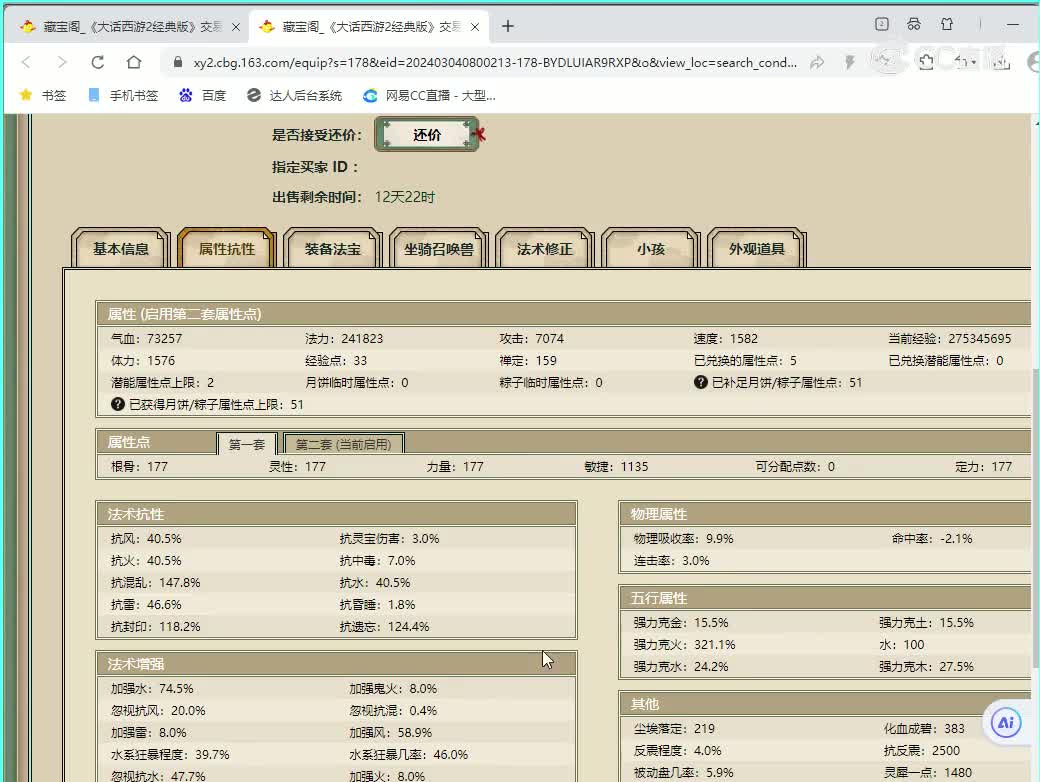Select the 第二套 (当前启用) attribute tab
Image resolution: width=1040 pixels, height=782 pixels.
coord(344,444)
